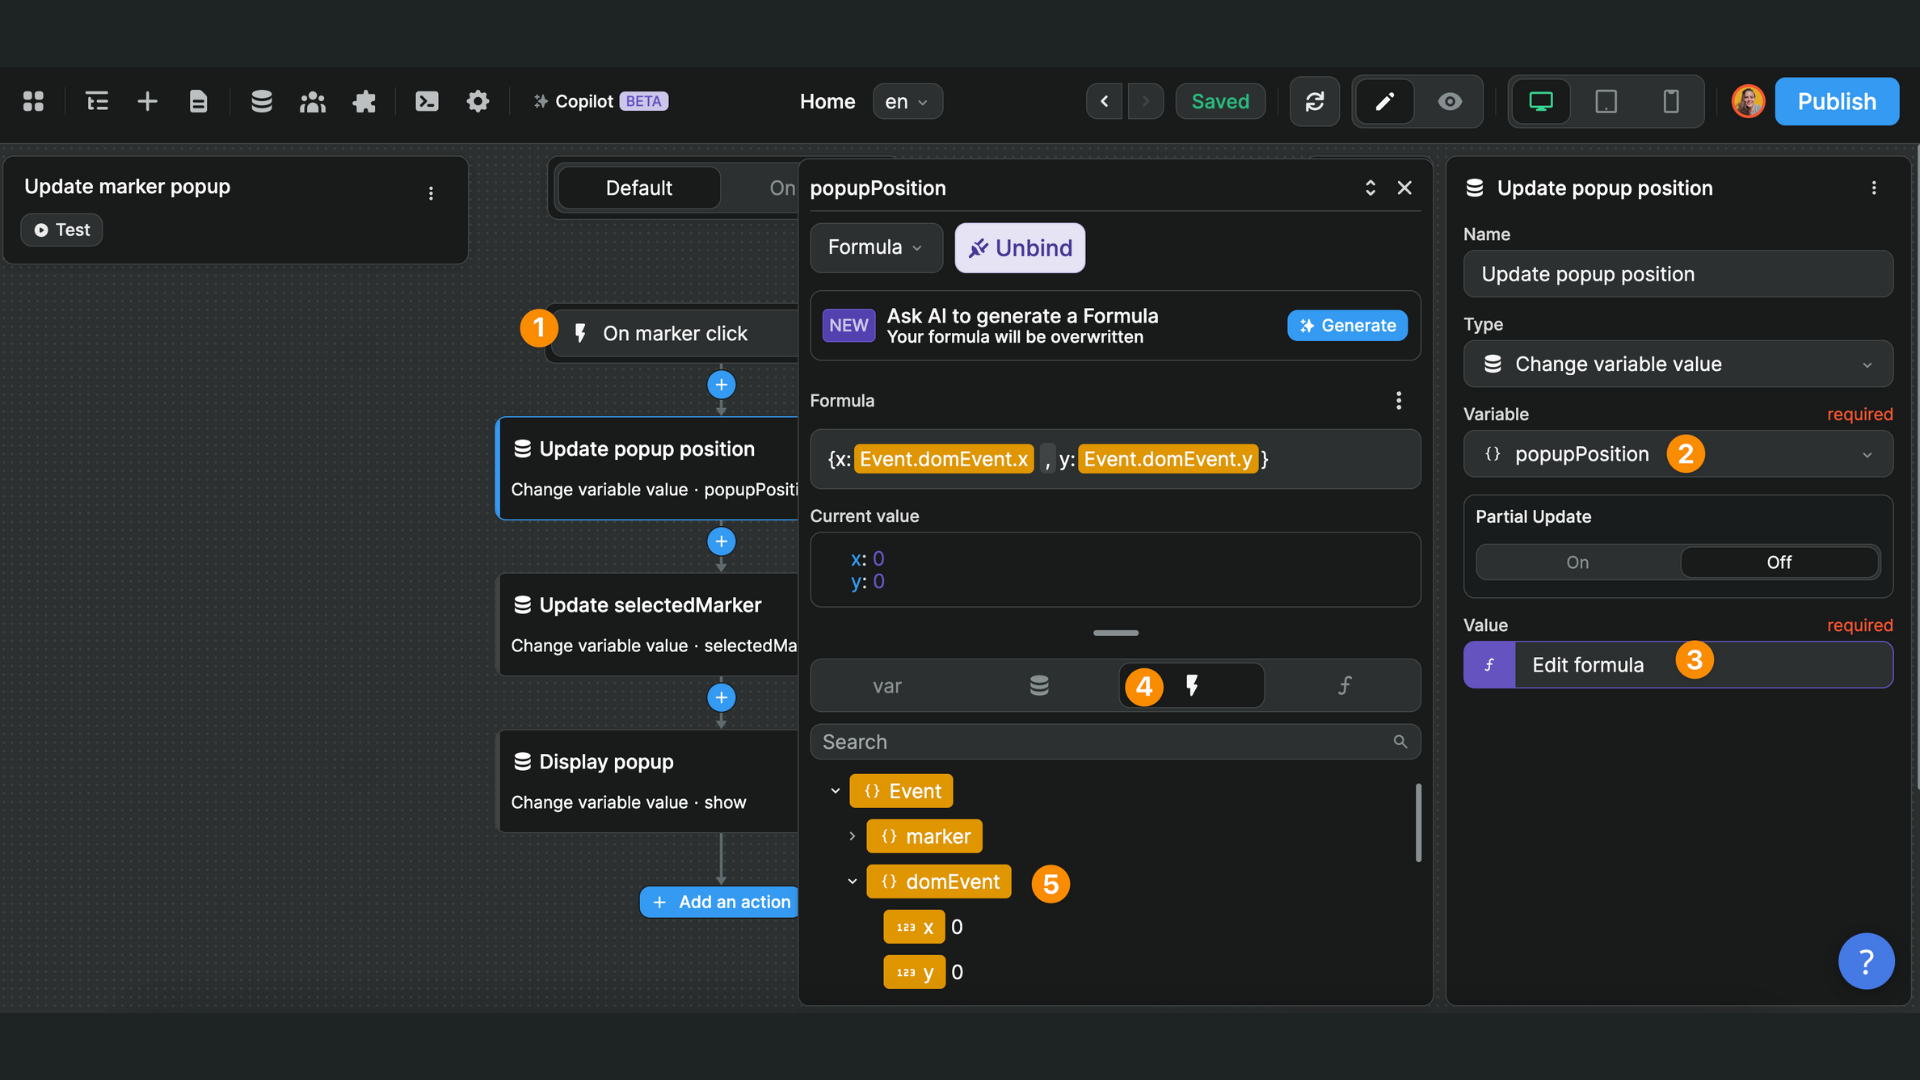Viewport: 1920px width, 1080px height.
Task: Open the Data panel database icon
Action: 261,101
